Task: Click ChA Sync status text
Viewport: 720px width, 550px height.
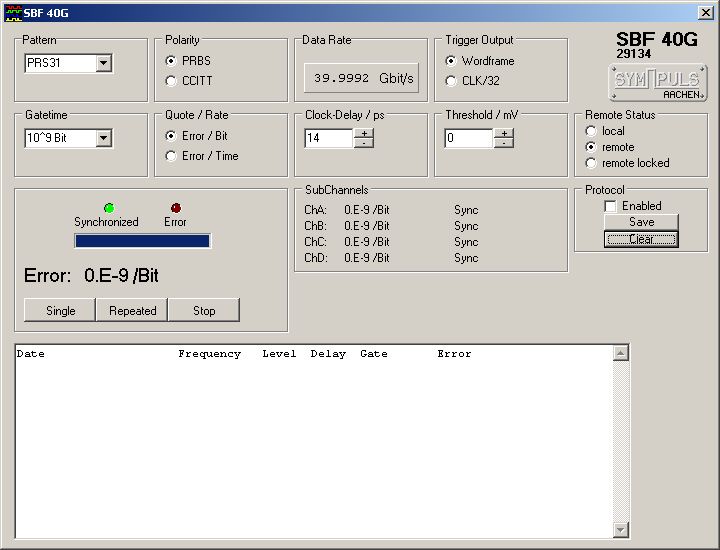Action: tap(466, 210)
